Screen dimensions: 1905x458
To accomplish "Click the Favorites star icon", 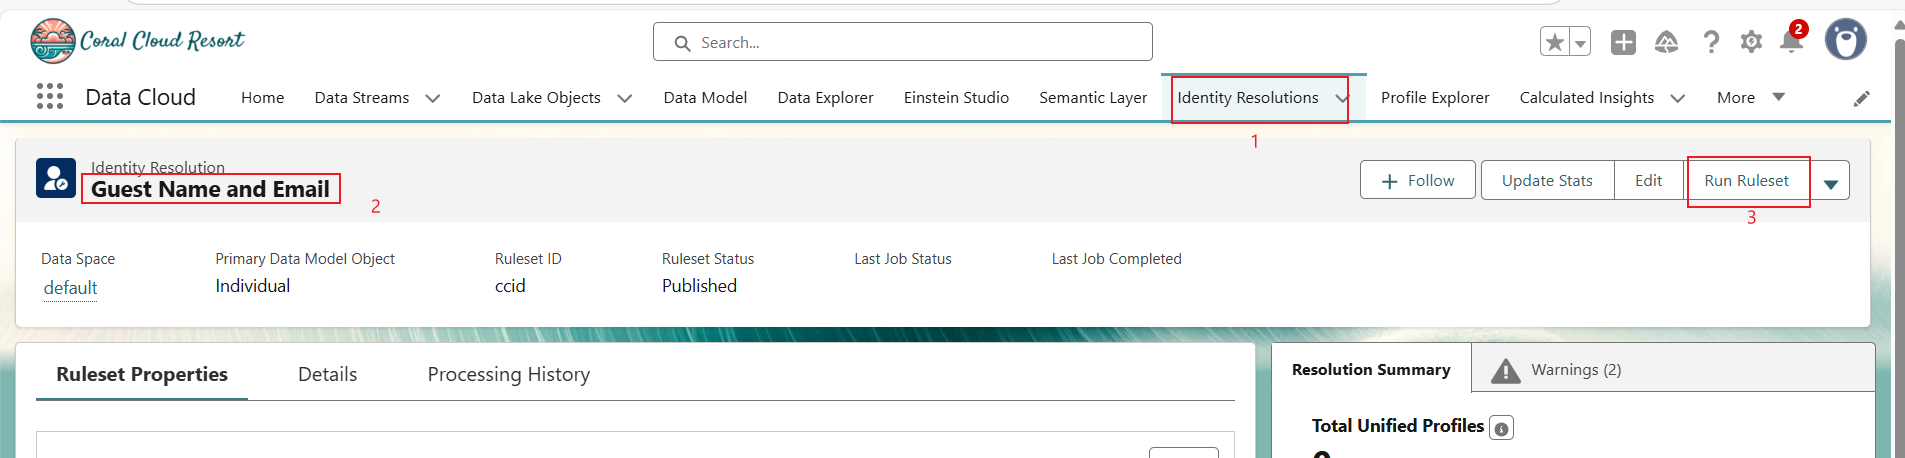I will coord(1554,42).
